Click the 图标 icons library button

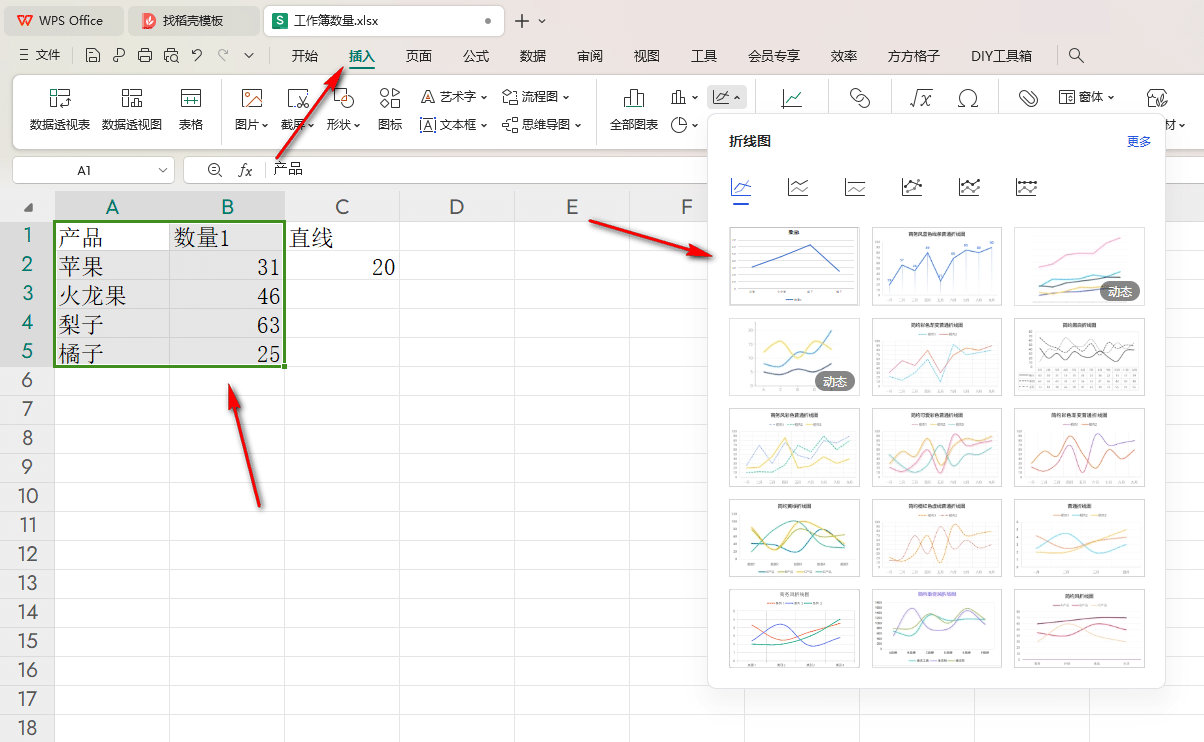coord(390,110)
